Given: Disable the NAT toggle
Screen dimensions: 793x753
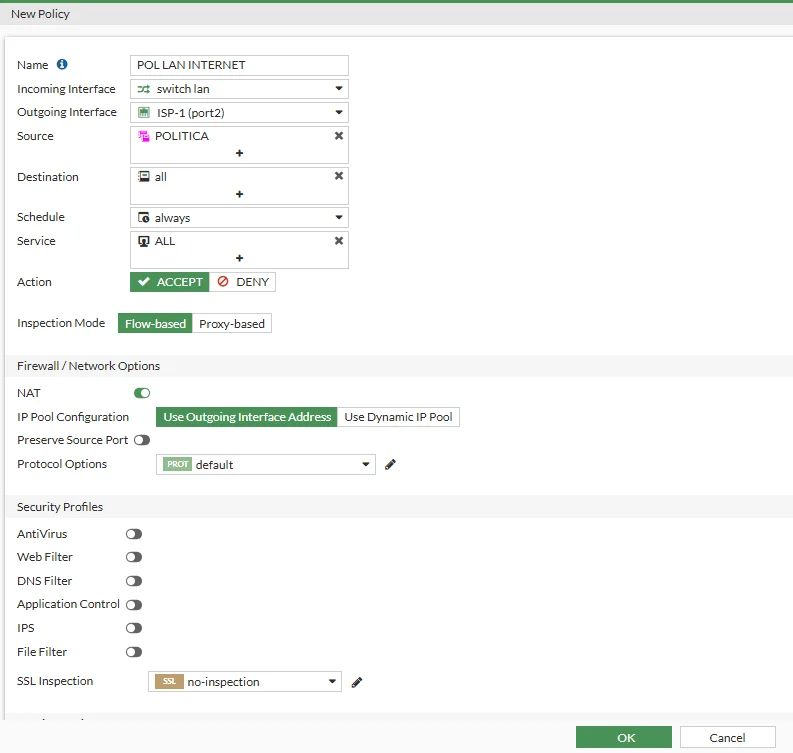Looking at the screenshot, I should coord(142,393).
